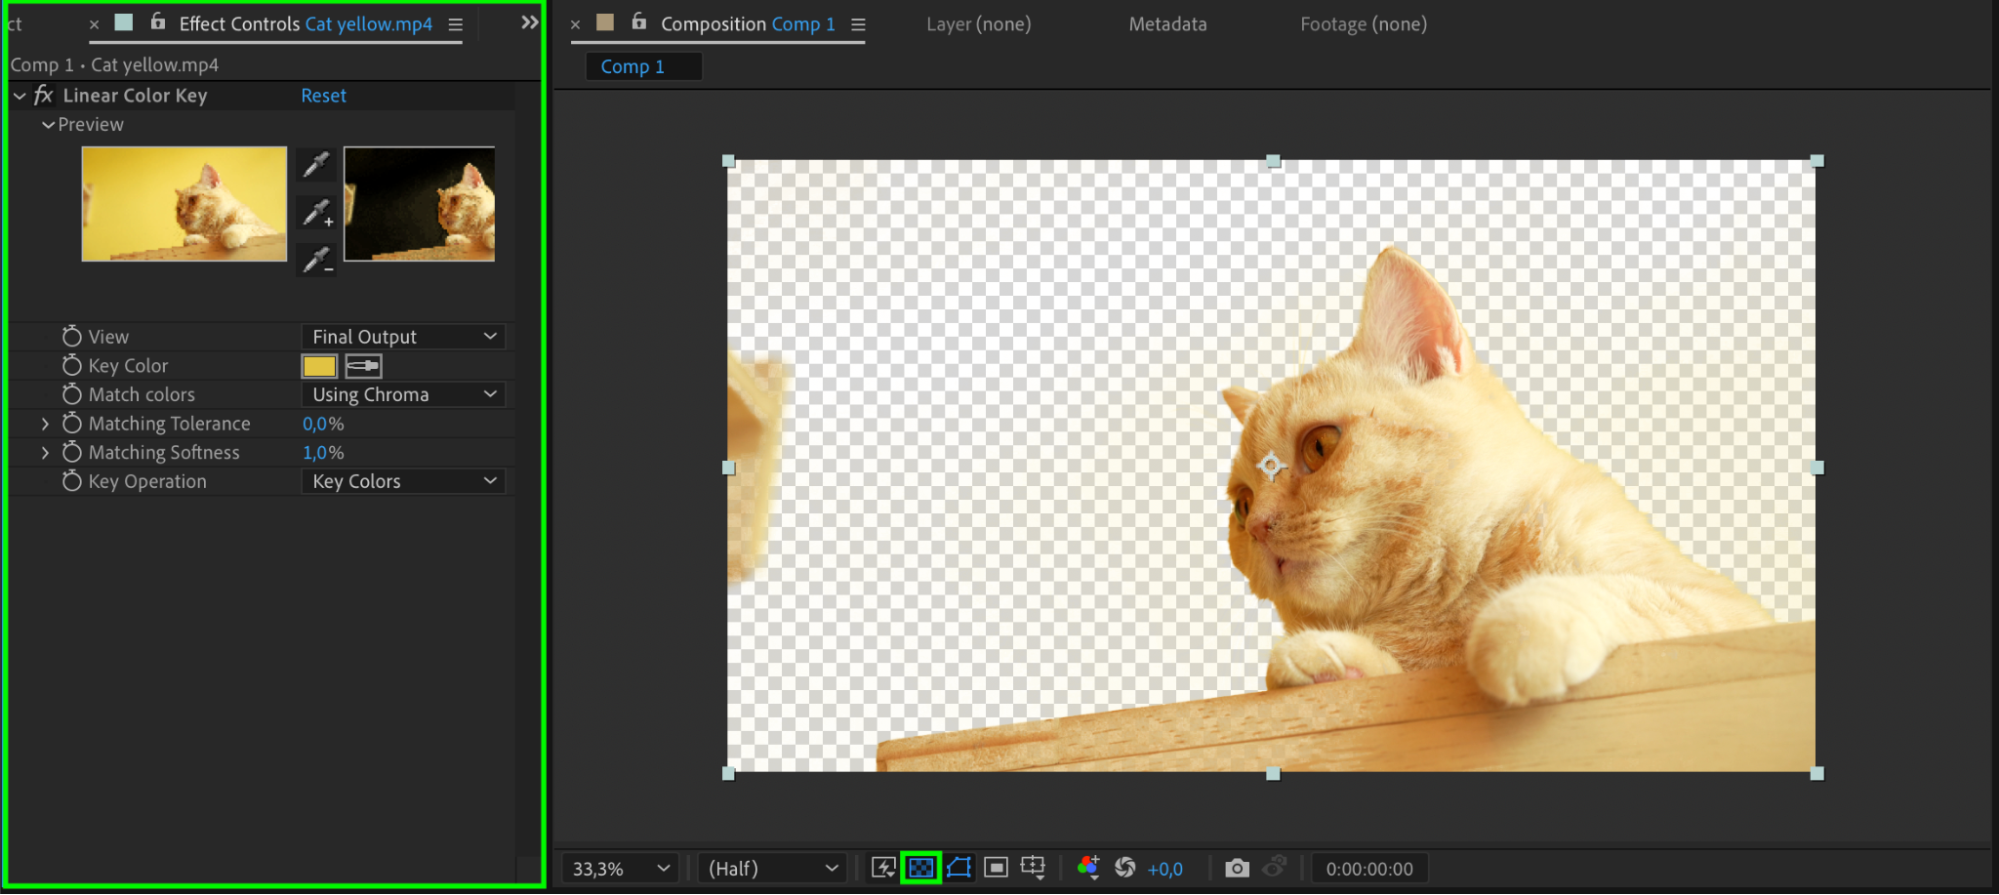1999x895 pixels.
Task: Click the Key Color eyedropper button
Action: pyautogui.click(x=363, y=366)
